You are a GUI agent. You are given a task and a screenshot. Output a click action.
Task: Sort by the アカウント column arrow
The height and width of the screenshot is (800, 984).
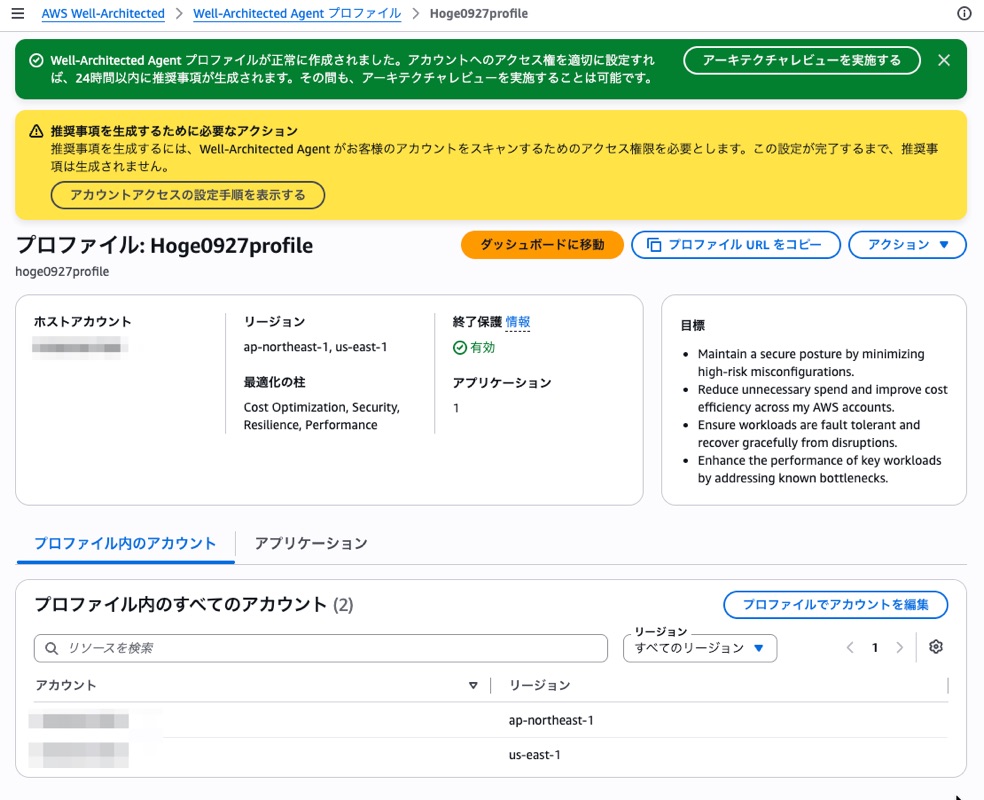(x=473, y=685)
